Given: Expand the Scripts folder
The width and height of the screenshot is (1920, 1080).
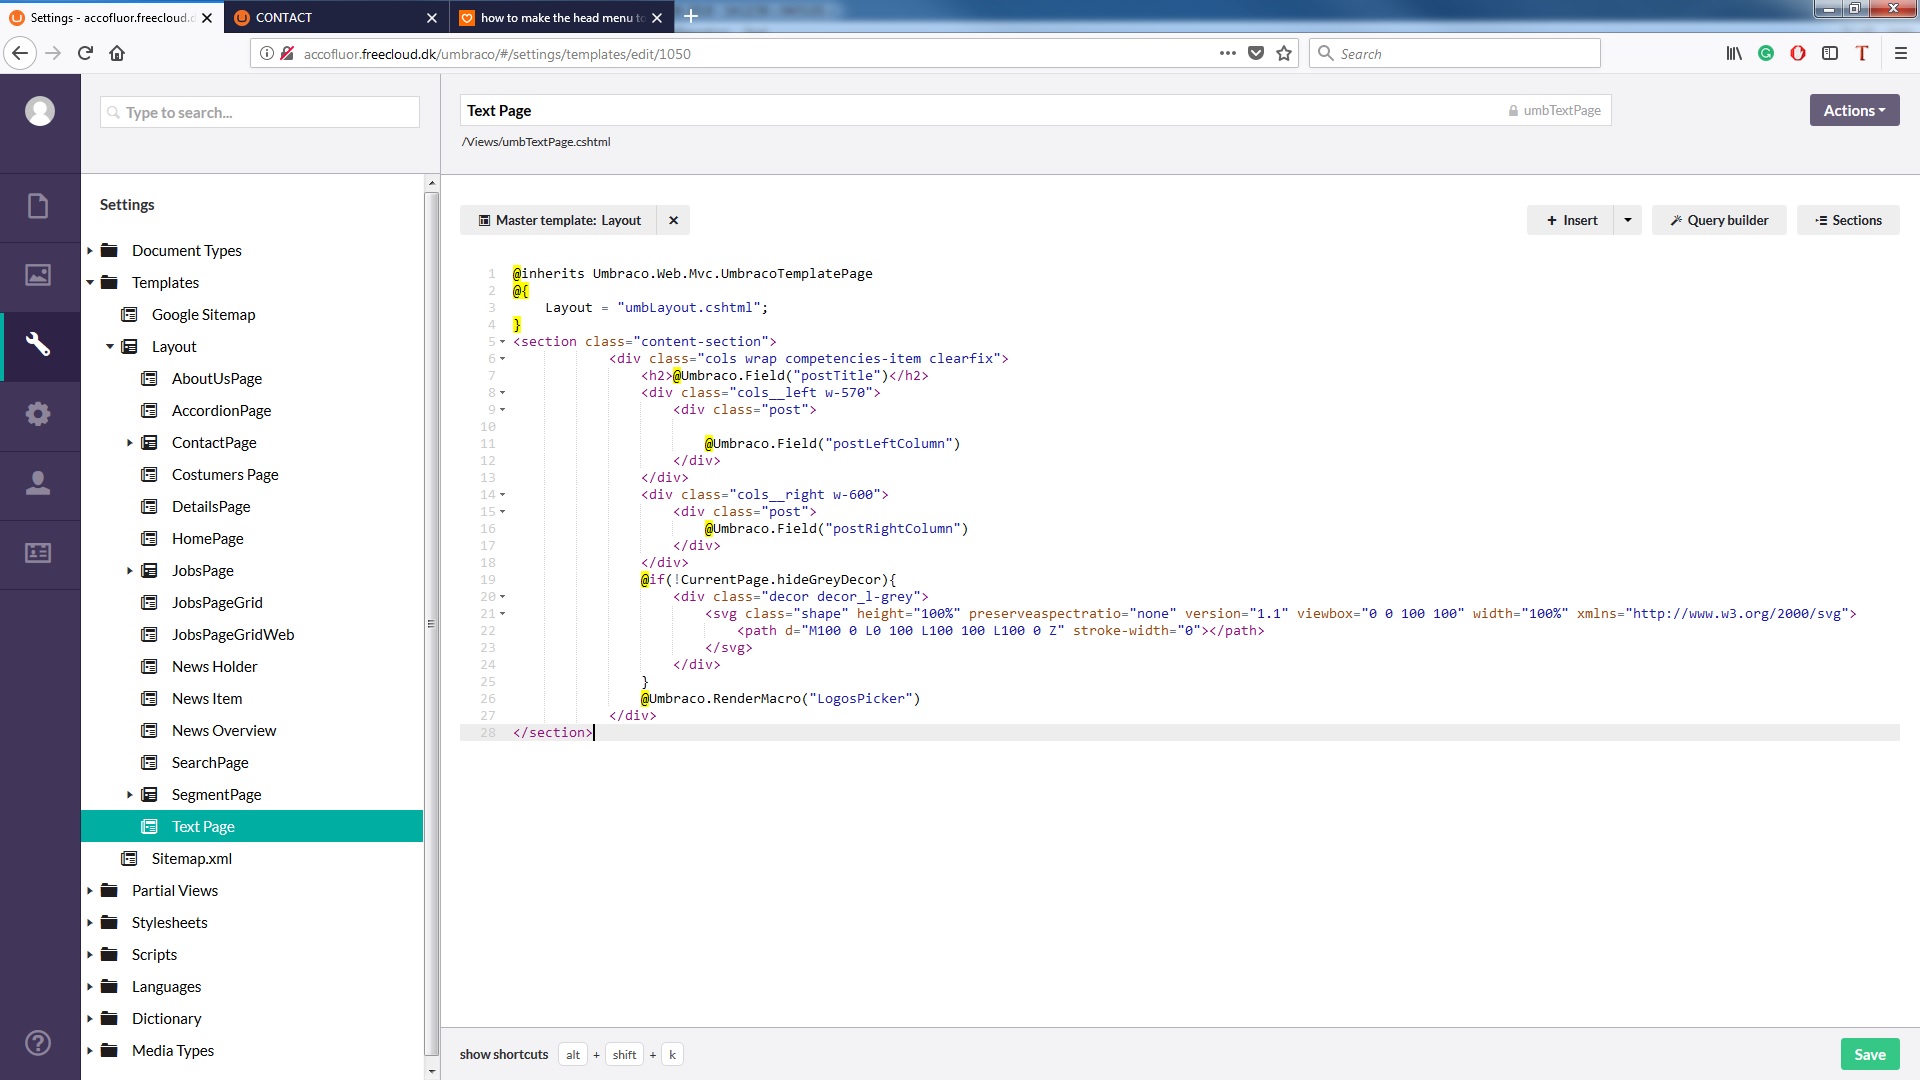Looking at the screenshot, I should [90, 955].
